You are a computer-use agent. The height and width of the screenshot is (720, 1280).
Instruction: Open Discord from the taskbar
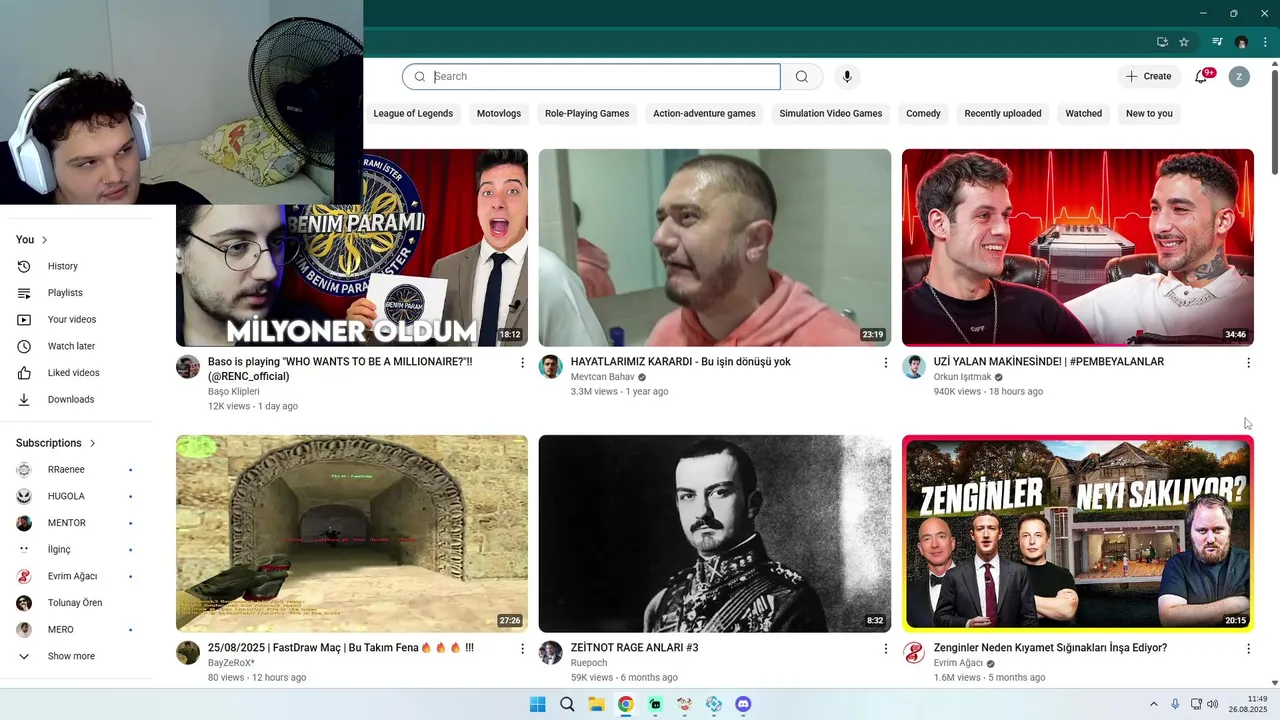point(743,704)
